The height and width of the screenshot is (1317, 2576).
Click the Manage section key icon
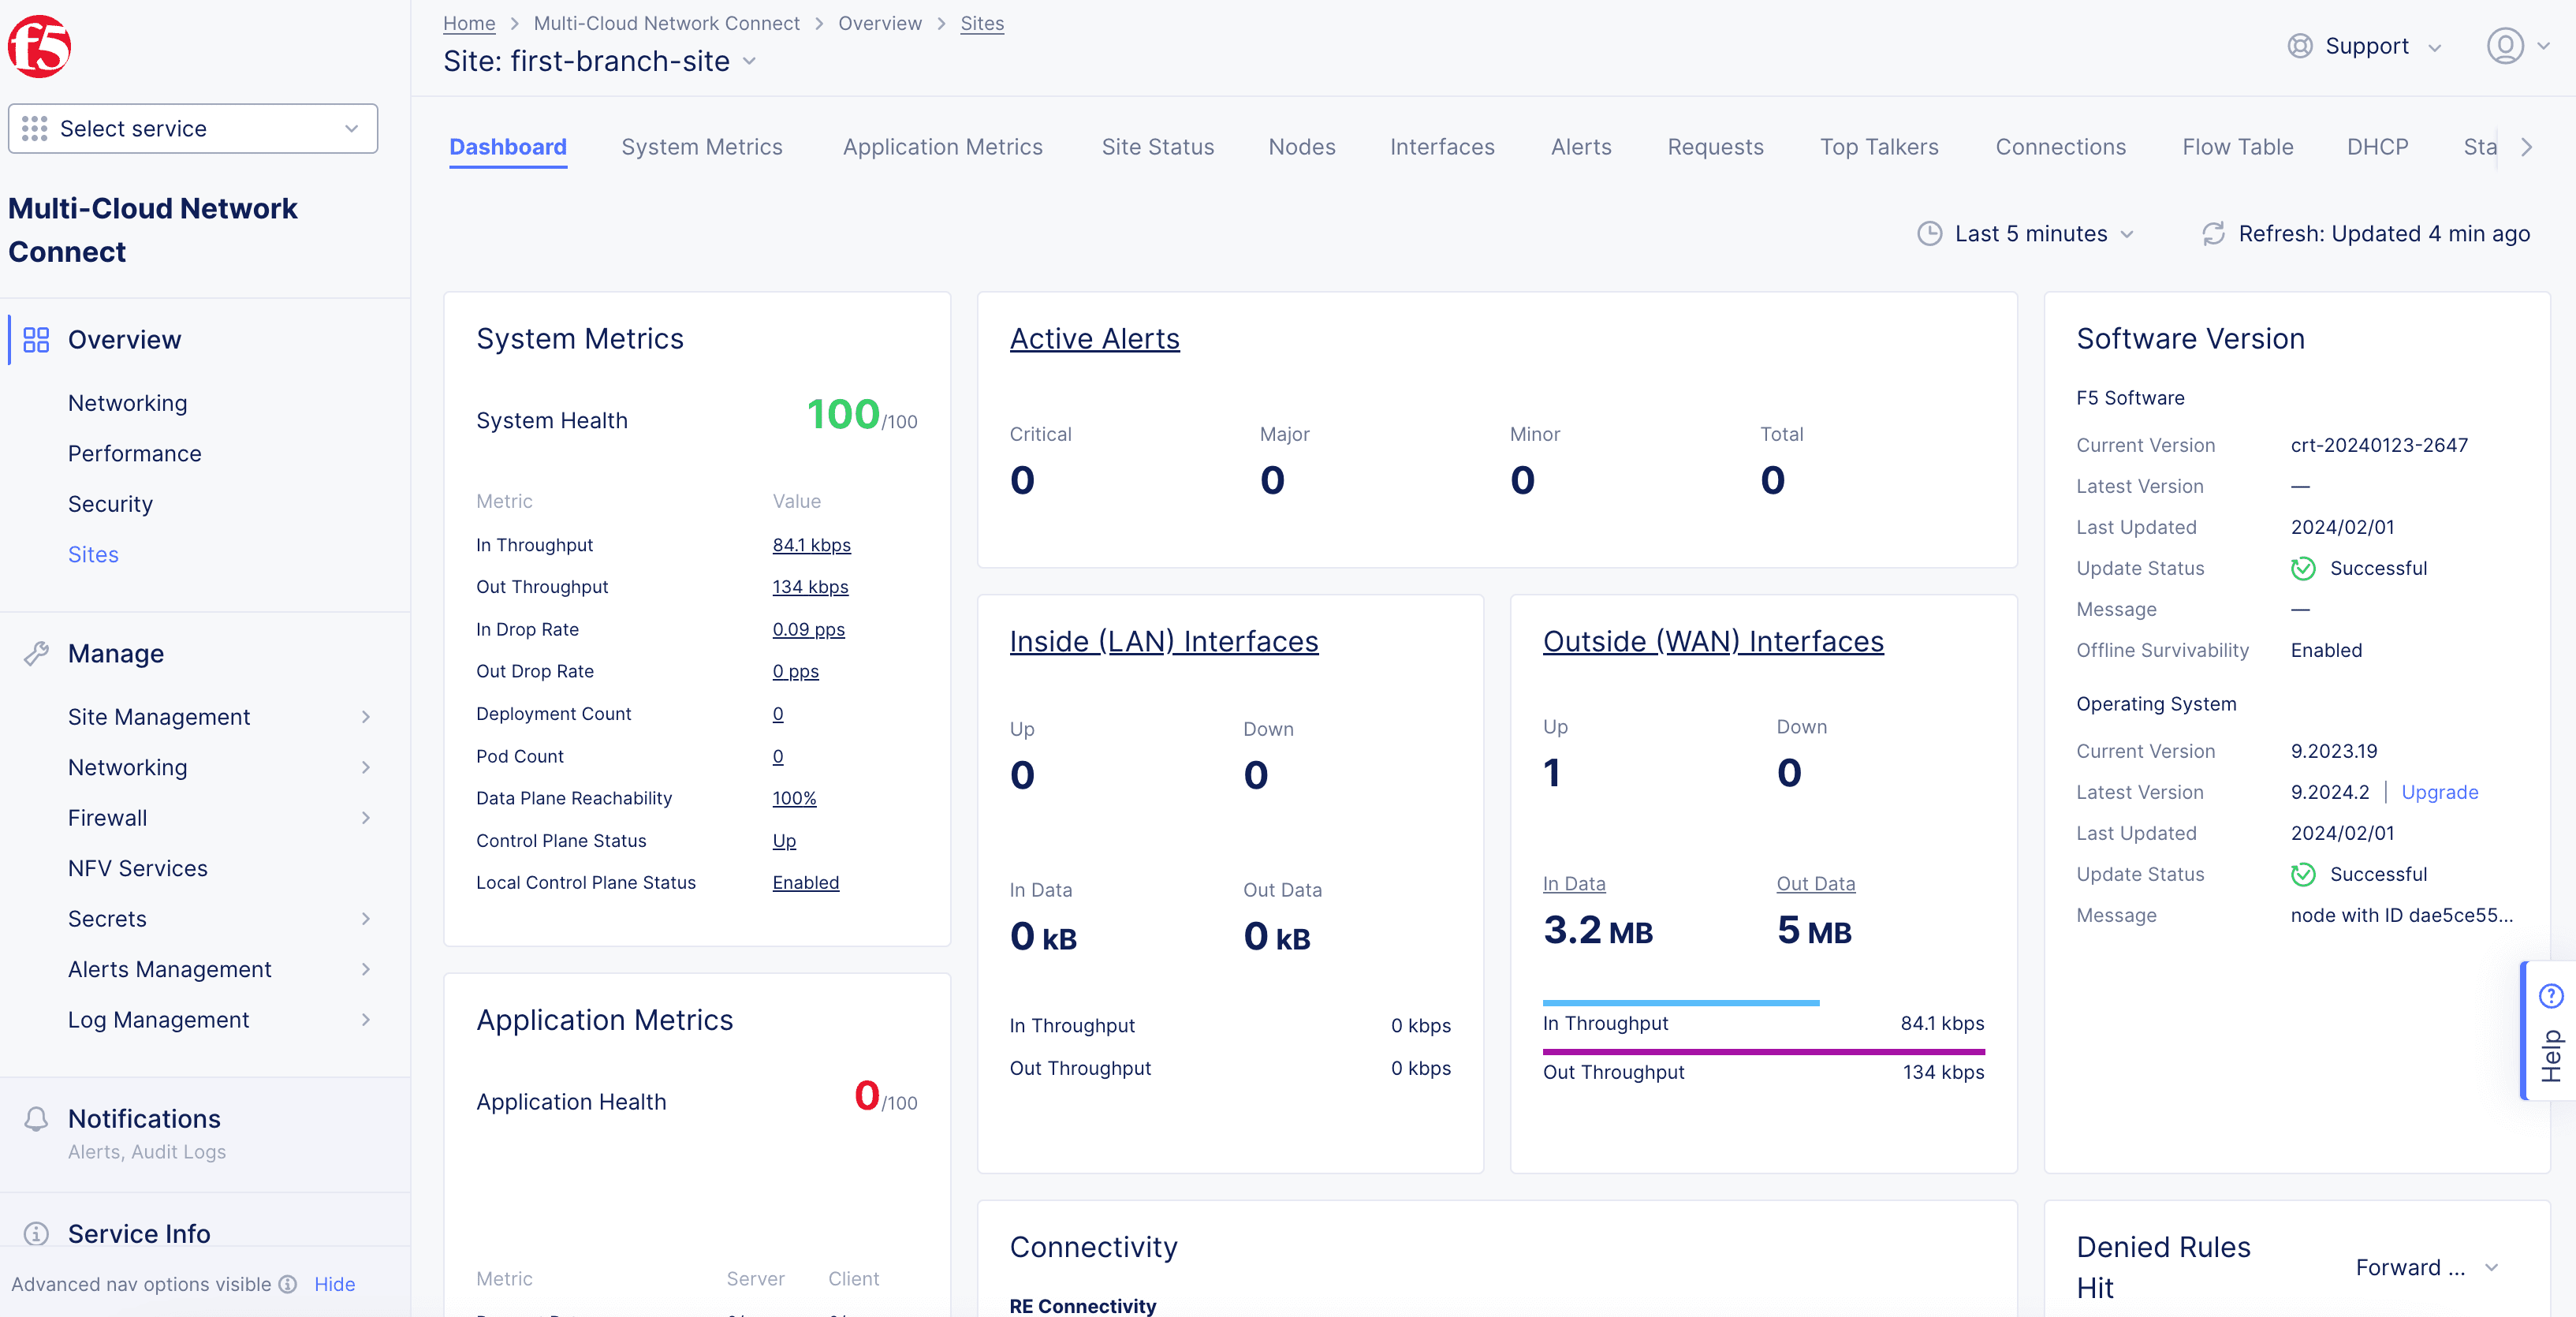[x=35, y=654]
